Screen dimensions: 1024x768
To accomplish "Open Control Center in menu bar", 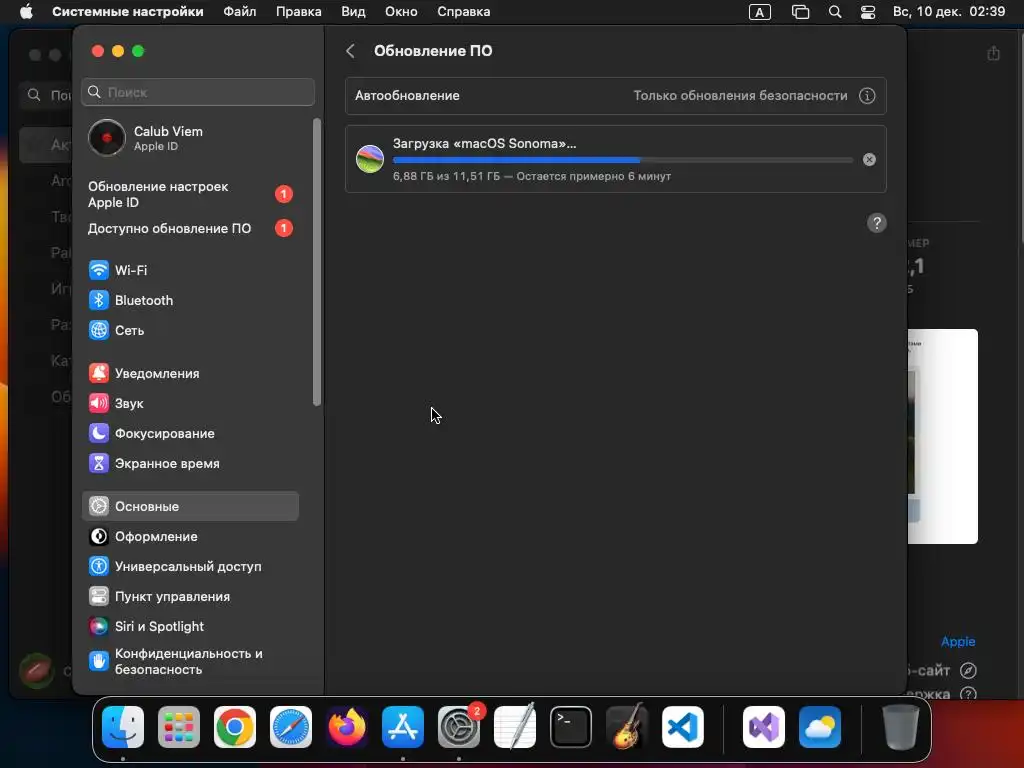I will [x=868, y=12].
